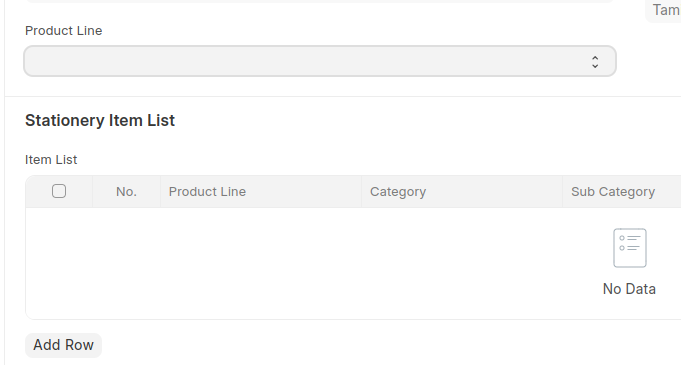Add a new row with Add Row
681x365 pixels.
click(x=63, y=345)
